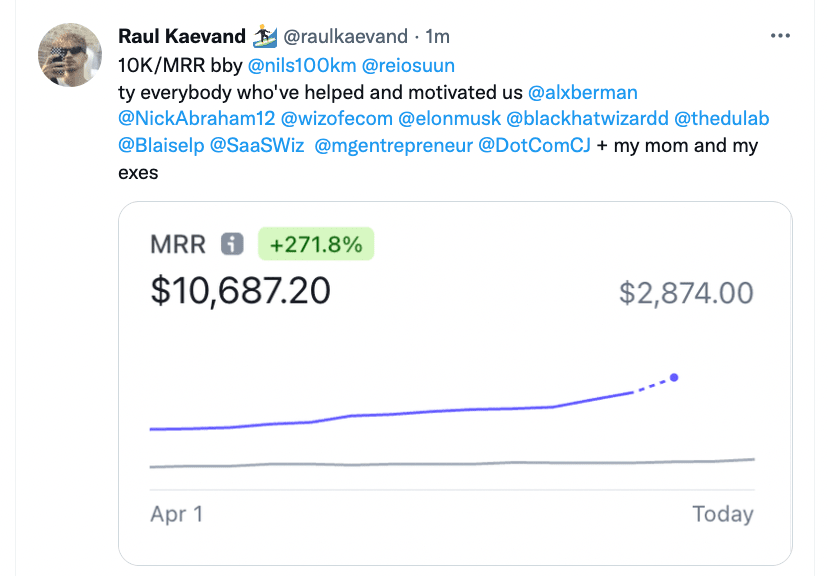
Task: Open the @raulkaevand handle link
Action: 346,37
